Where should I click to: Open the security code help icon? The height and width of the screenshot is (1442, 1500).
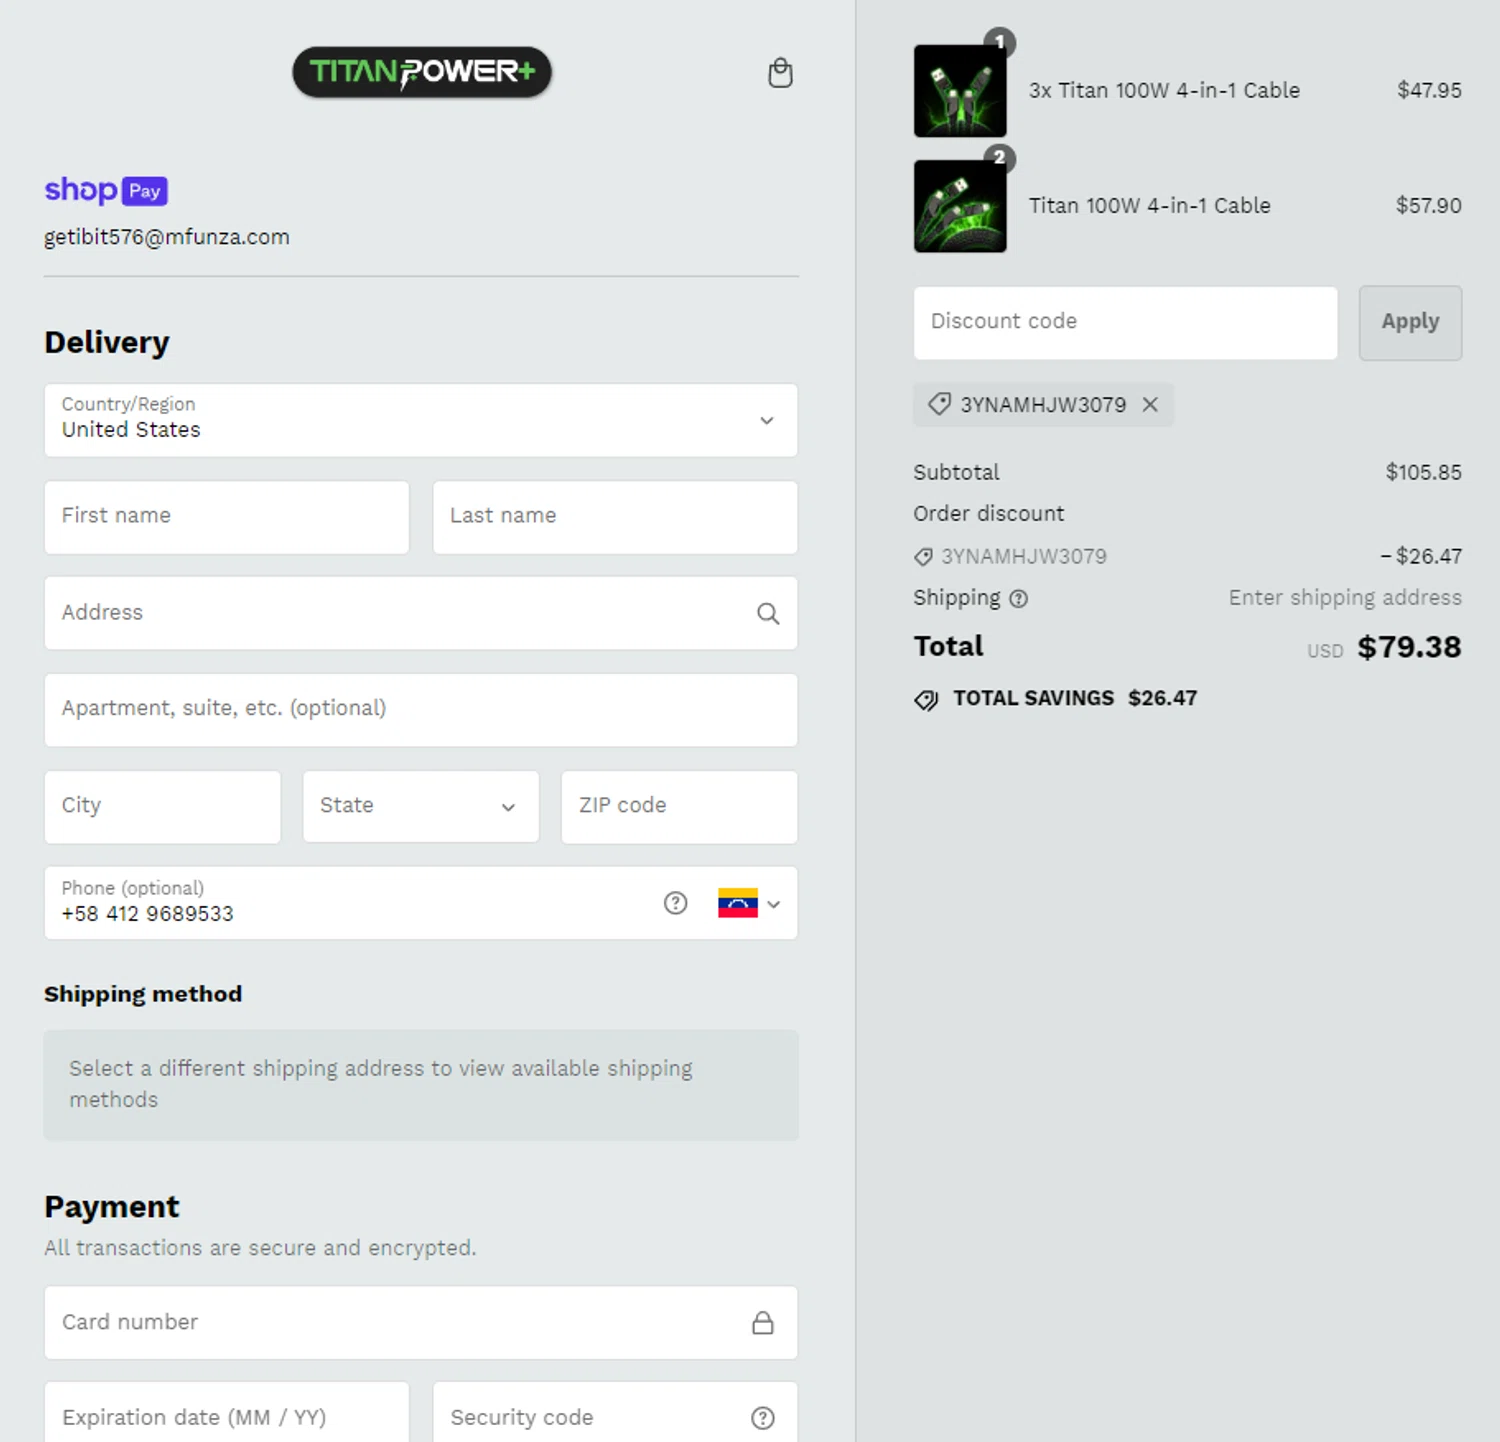(x=763, y=1418)
